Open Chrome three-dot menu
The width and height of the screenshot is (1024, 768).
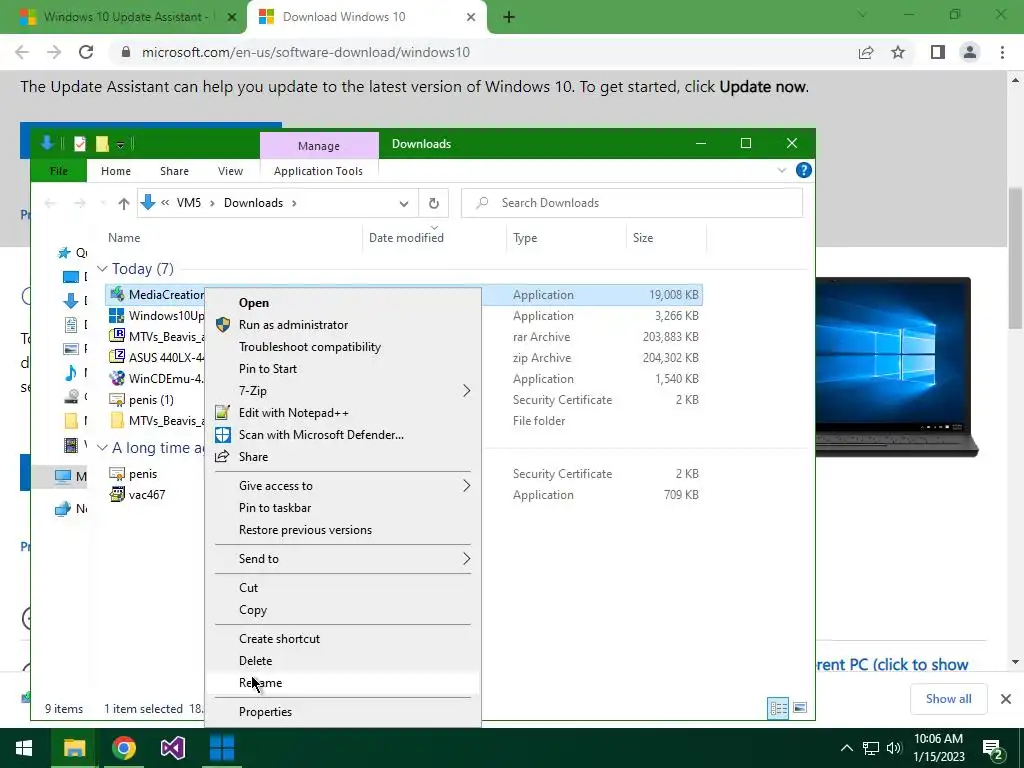[x=1002, y=52]
